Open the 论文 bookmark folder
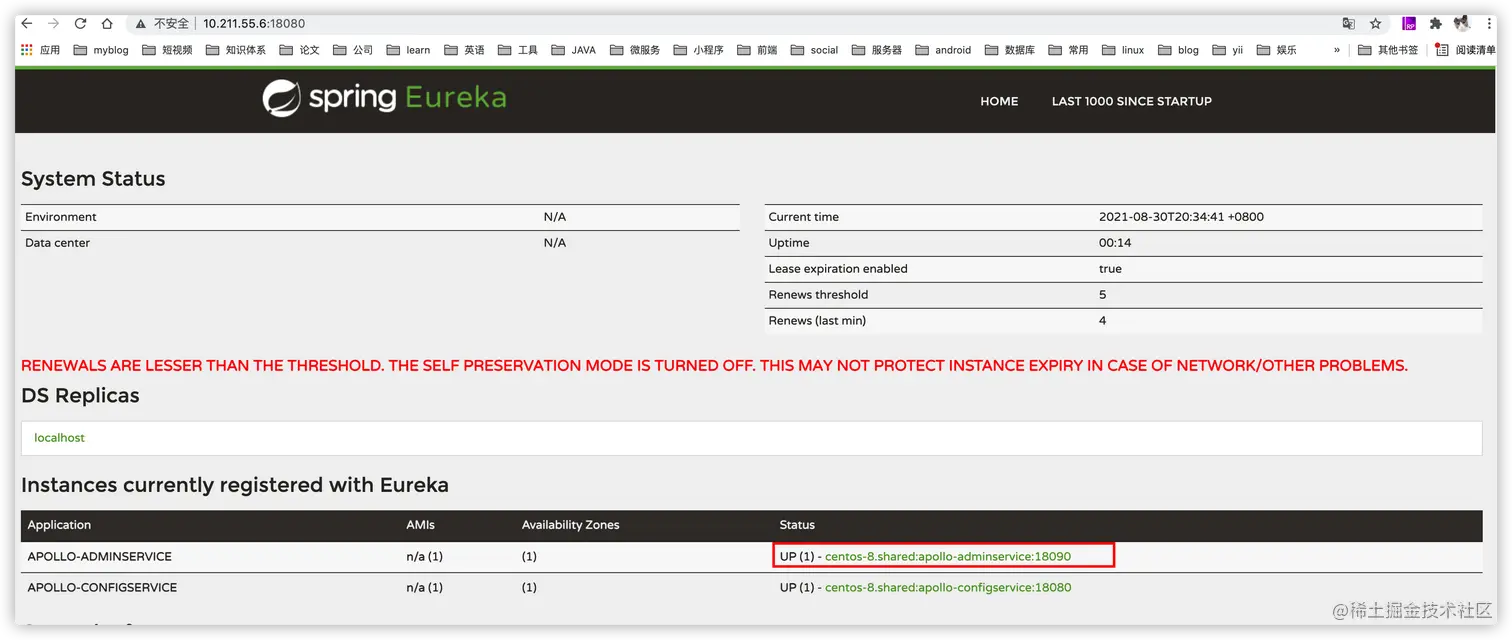This screenshot has width=1512, height=640. 300,50
